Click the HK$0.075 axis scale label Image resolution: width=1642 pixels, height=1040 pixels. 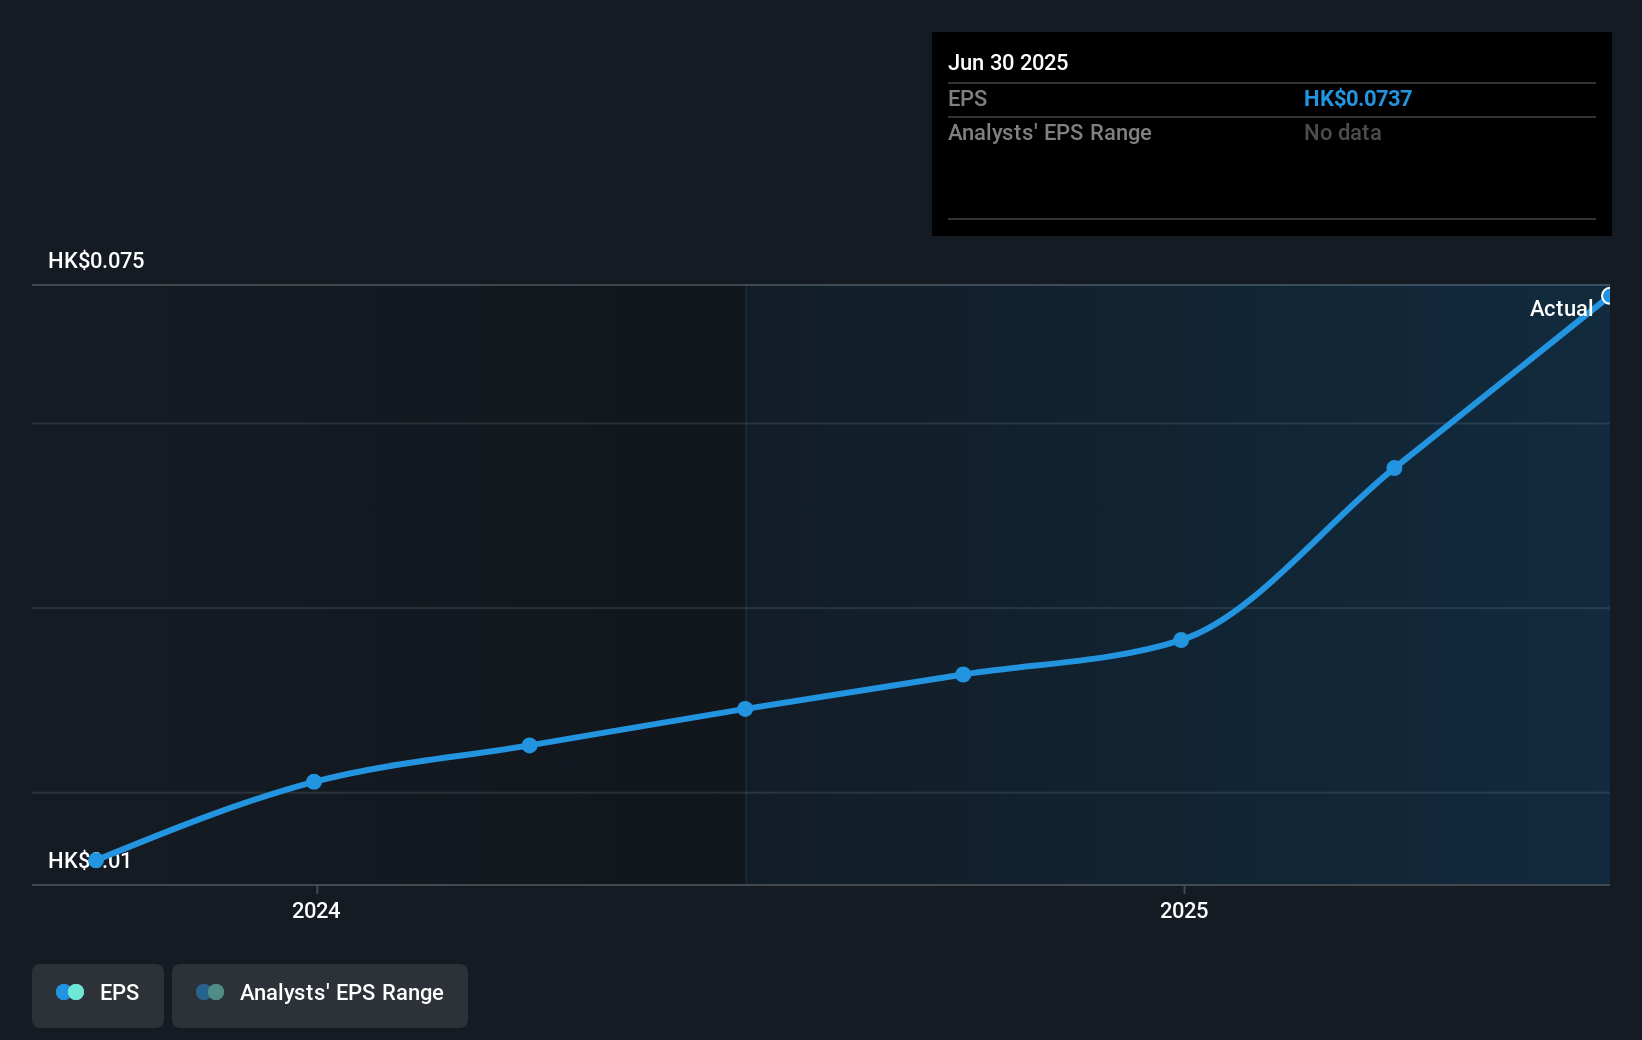click(x=94, y=260)
